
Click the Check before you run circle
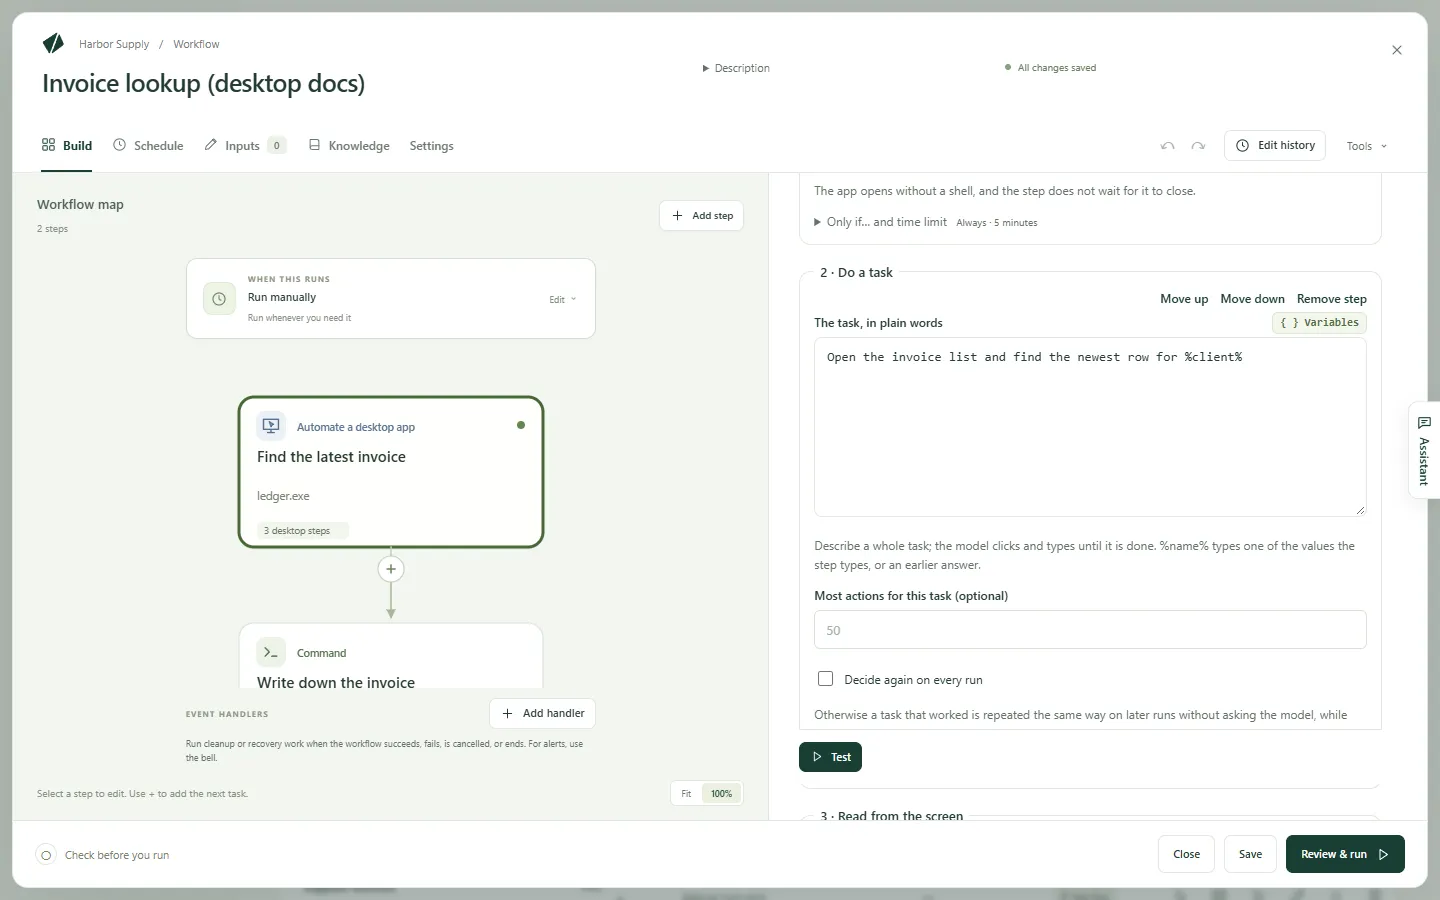point(46,855)
